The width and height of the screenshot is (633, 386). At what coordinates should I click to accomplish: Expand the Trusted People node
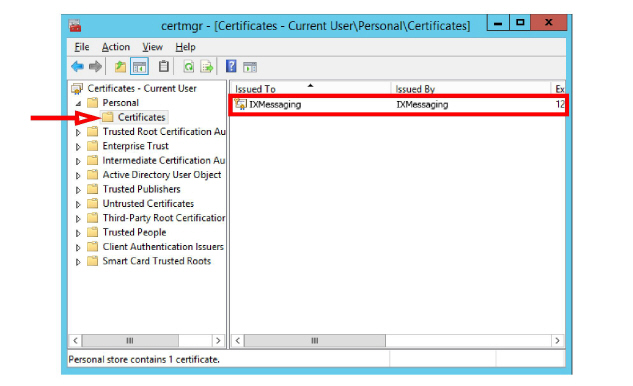pyautogui.click(x=78, y=233)
